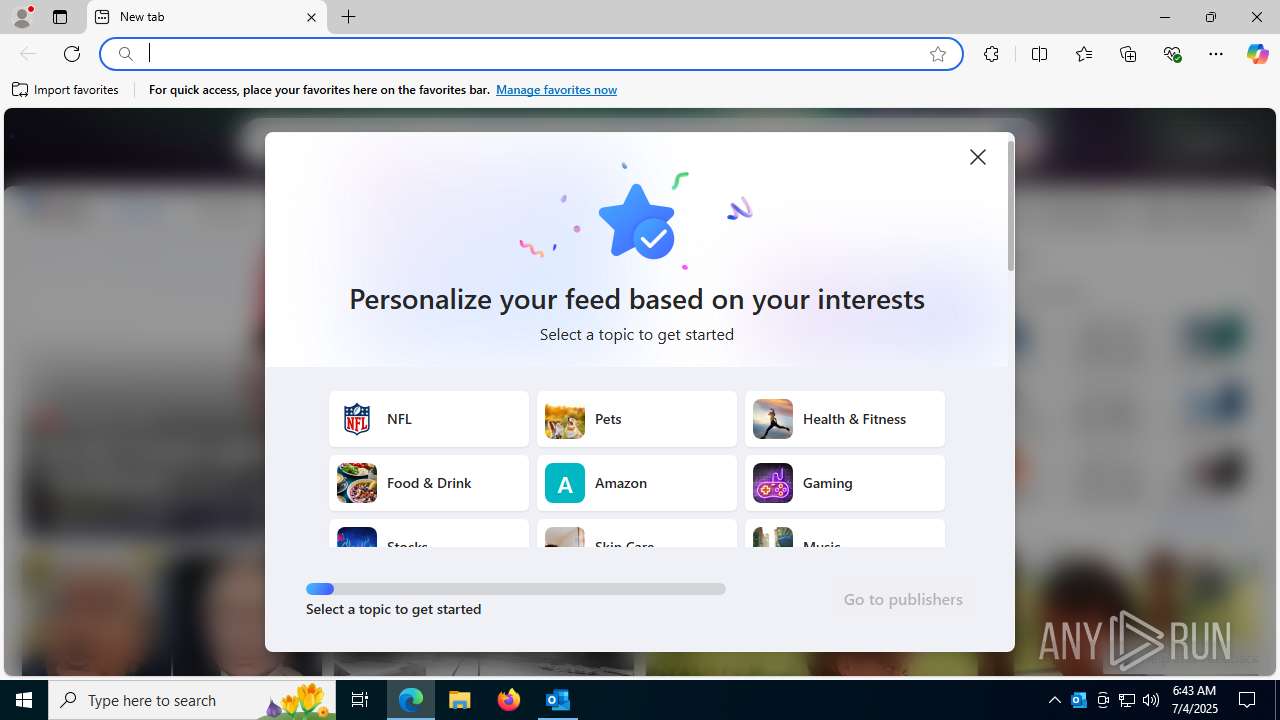This screenshot has height=720, width=1280.
Task: Open Browser essentials icon
Action: coord(1172,54)
